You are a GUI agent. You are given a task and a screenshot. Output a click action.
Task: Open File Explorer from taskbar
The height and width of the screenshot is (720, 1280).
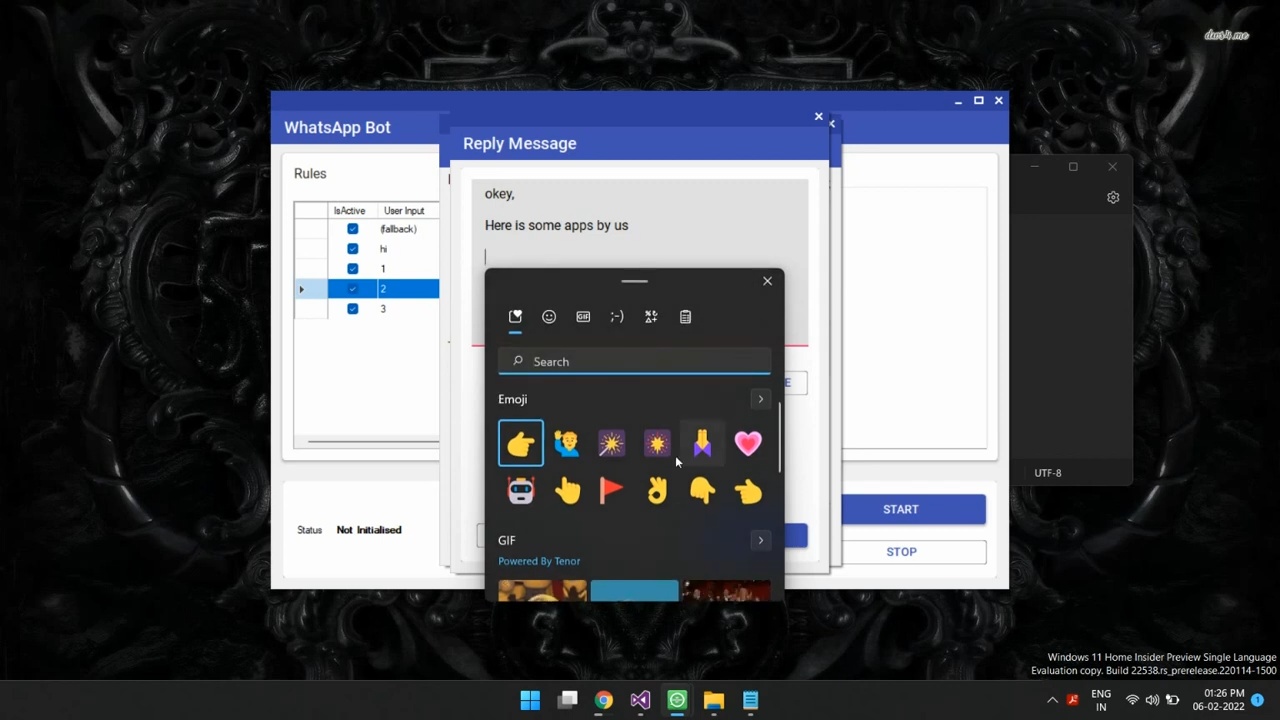click(714, 700)
